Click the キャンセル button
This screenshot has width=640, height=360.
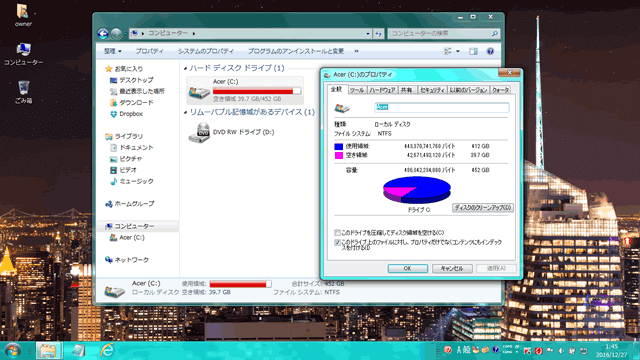tap(452, 269)
